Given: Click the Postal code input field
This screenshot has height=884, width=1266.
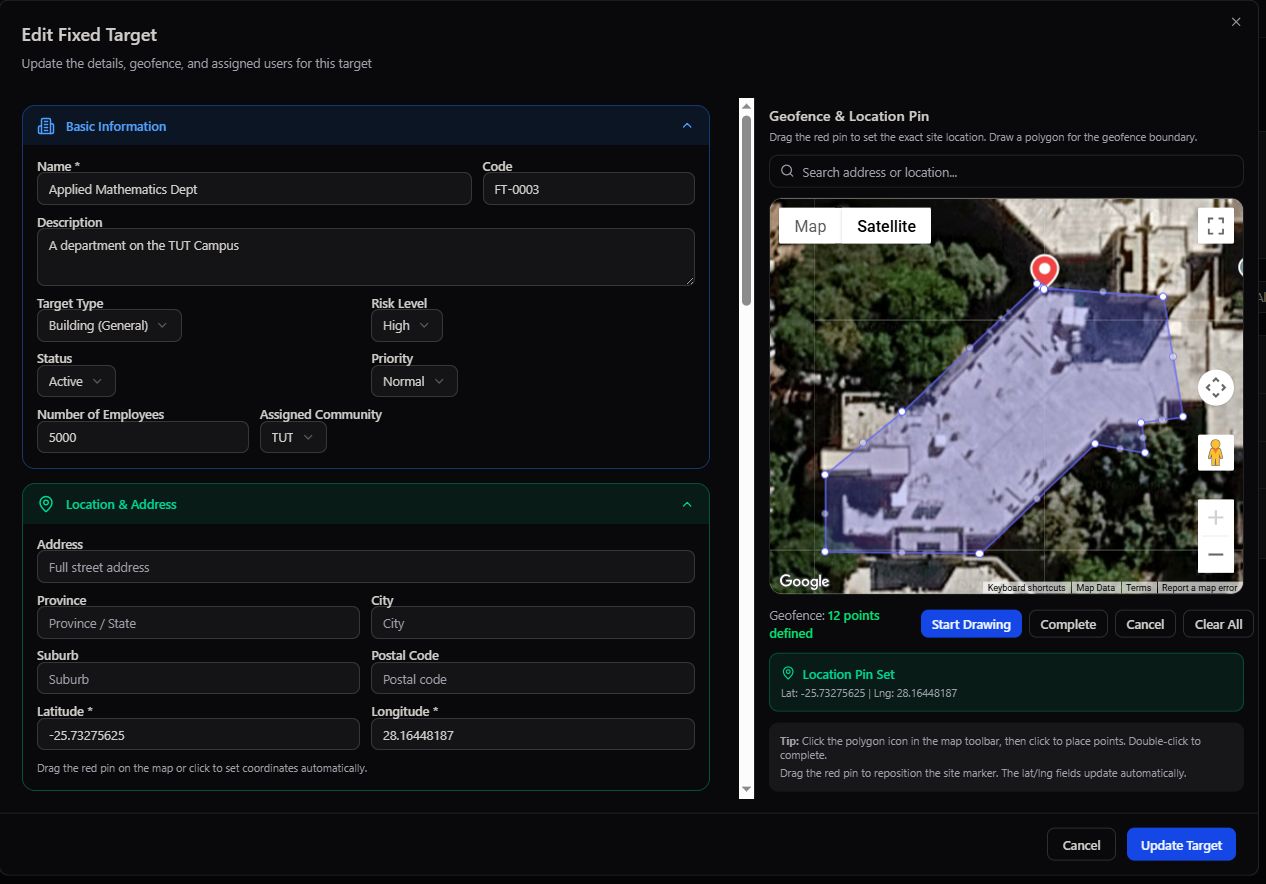Looking at the screenshot, I should [x=533, y=679].
